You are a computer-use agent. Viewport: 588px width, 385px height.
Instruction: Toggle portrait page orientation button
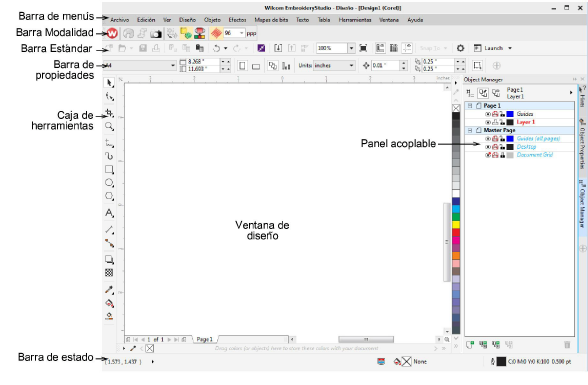(242, 66)
